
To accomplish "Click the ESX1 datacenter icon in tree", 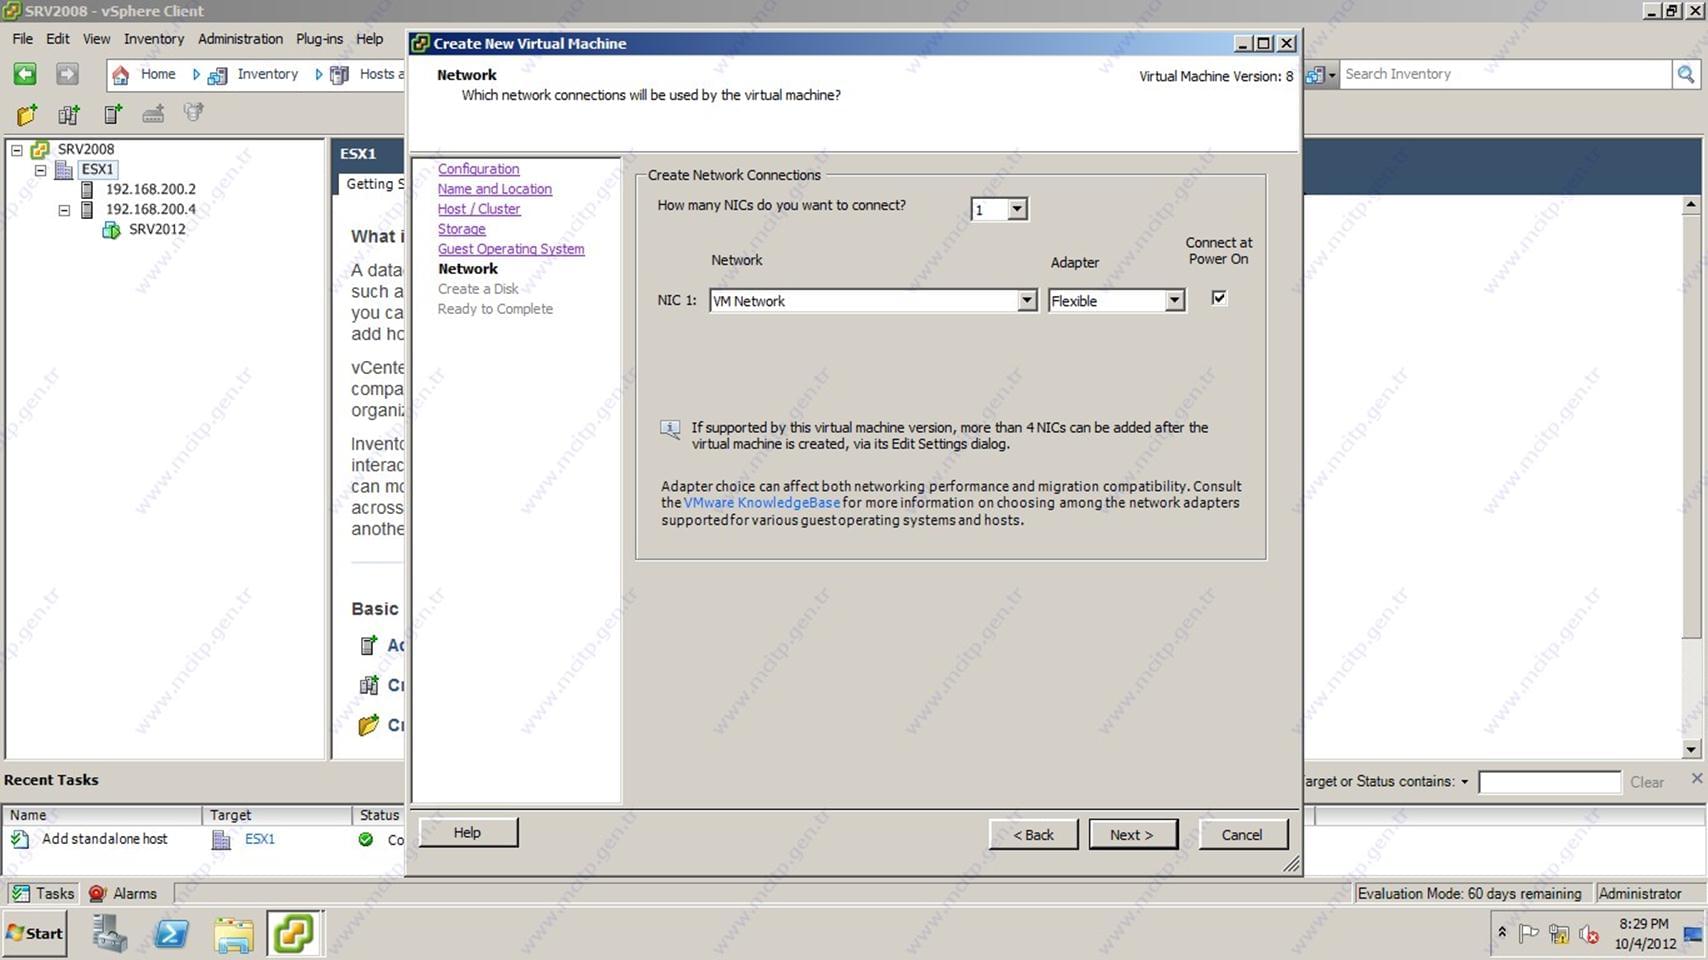I will 64,169.
